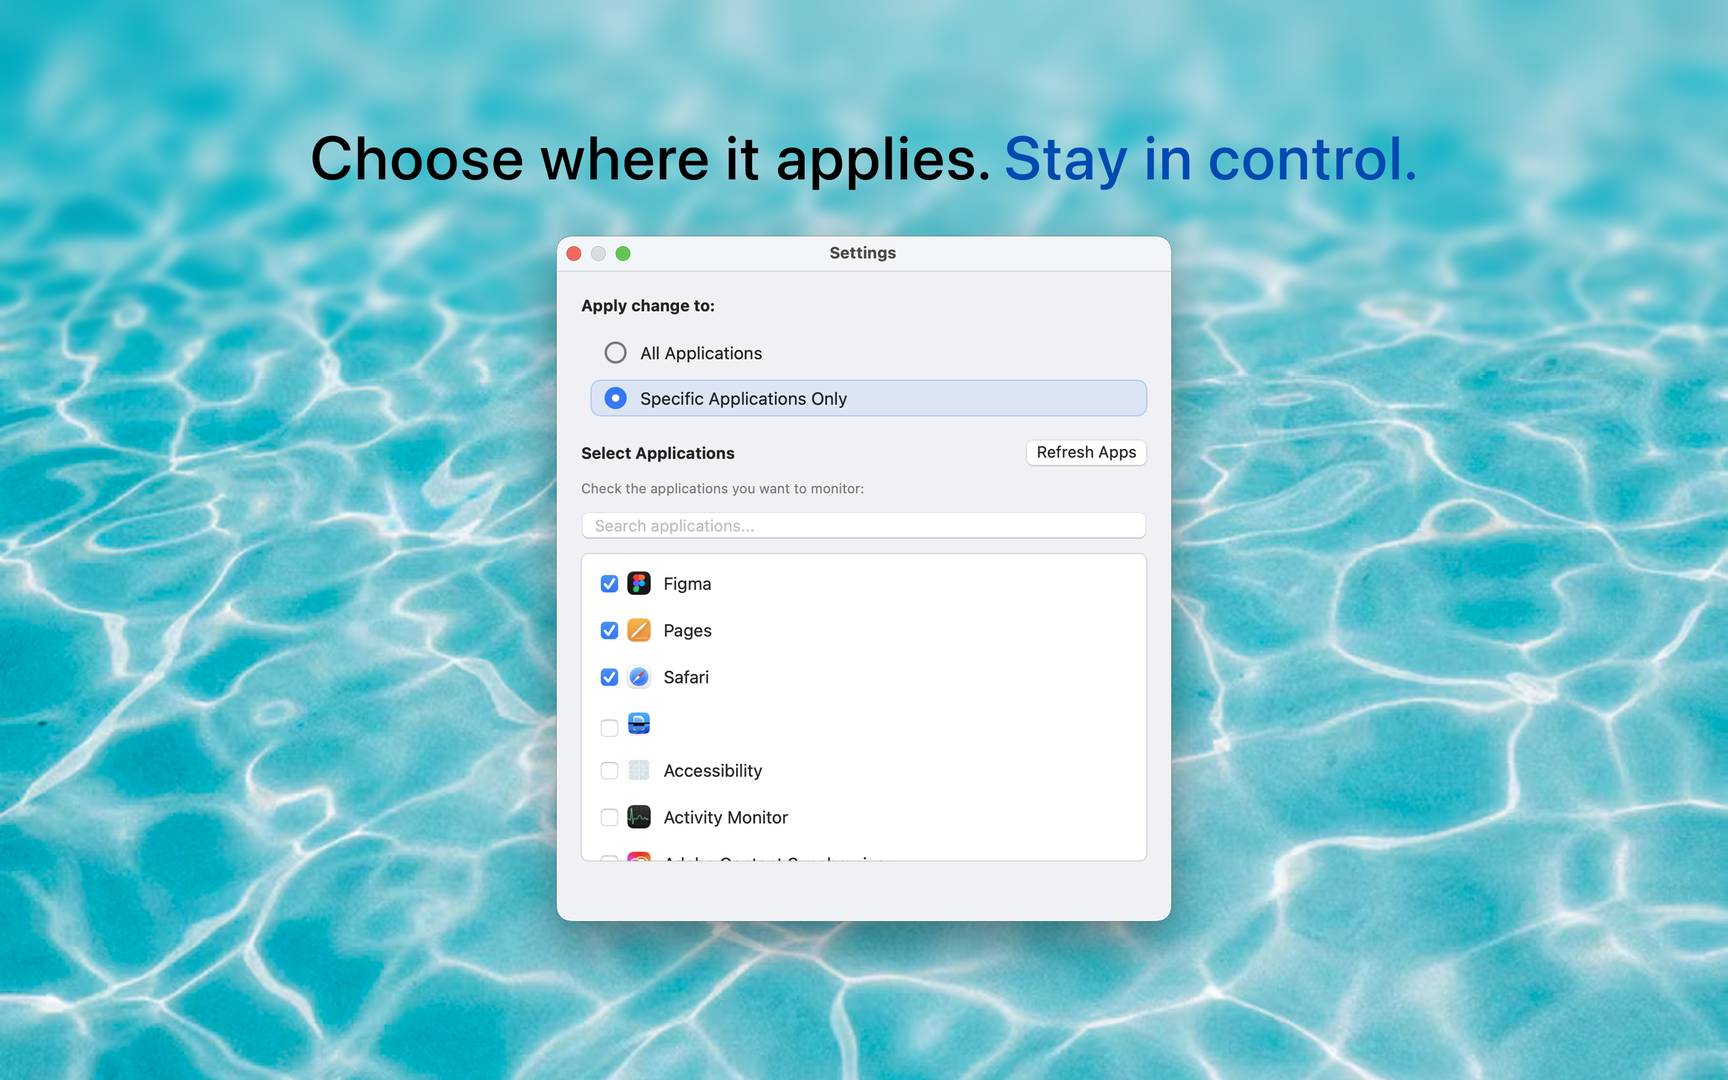This screenshot has height=1080, width=1728.
Task: Click the Safari compass icon
Action: (x=639, y=677)
